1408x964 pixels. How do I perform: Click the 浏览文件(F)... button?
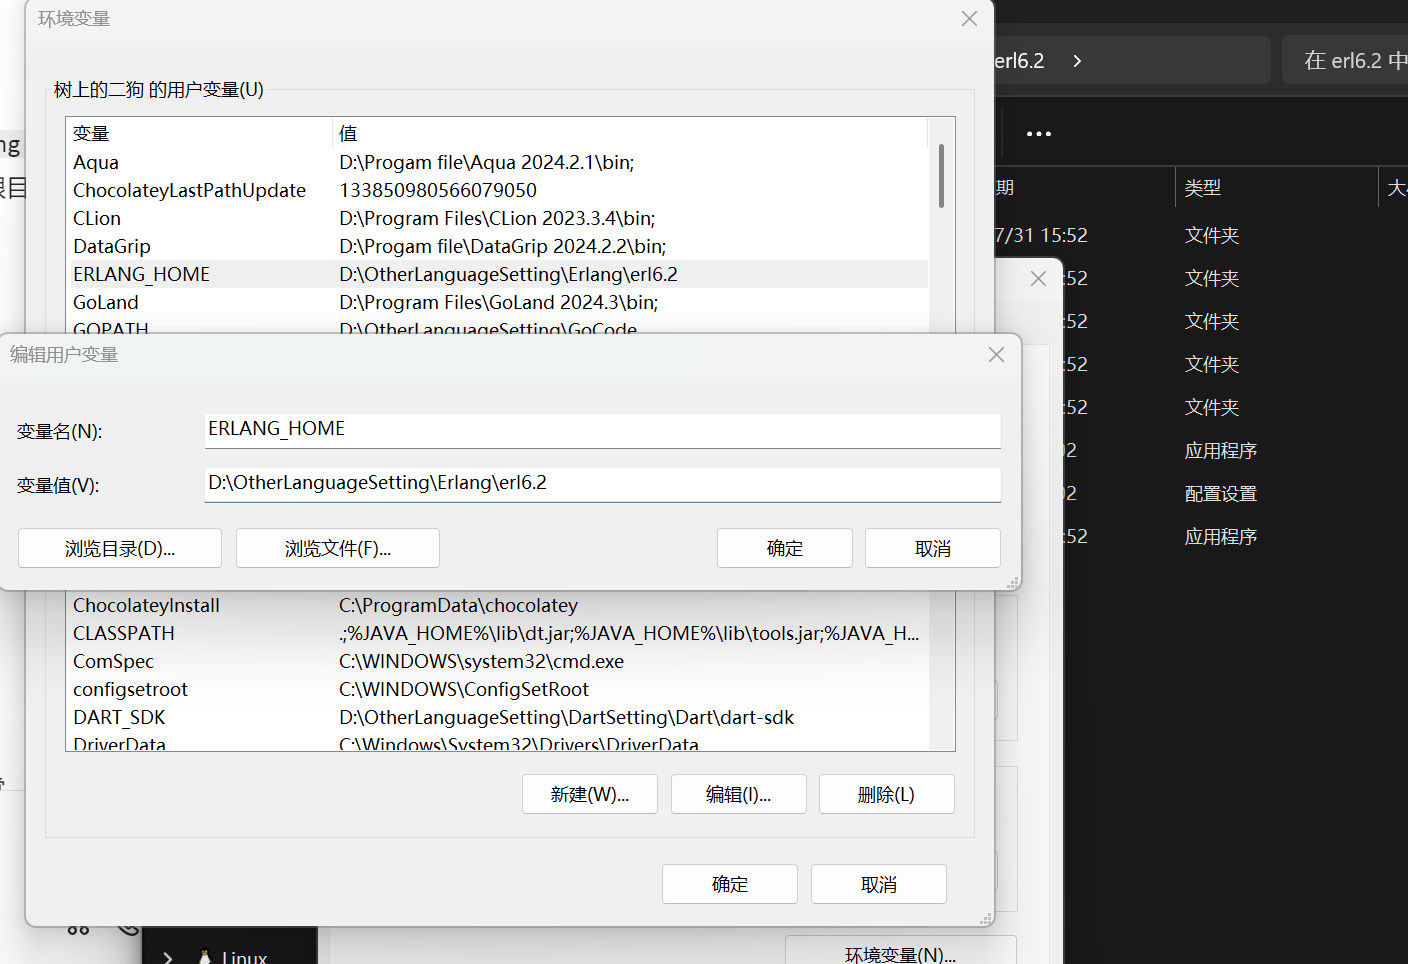pos(338,548)
